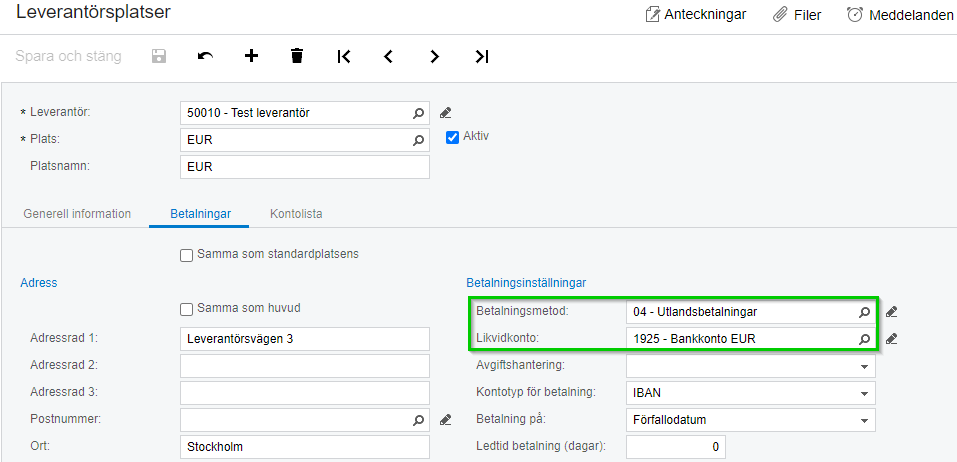Image resolution: width=957 pixels, height=462 pixels.
Task: Open Filer attachments
Action: pos(797,15)
